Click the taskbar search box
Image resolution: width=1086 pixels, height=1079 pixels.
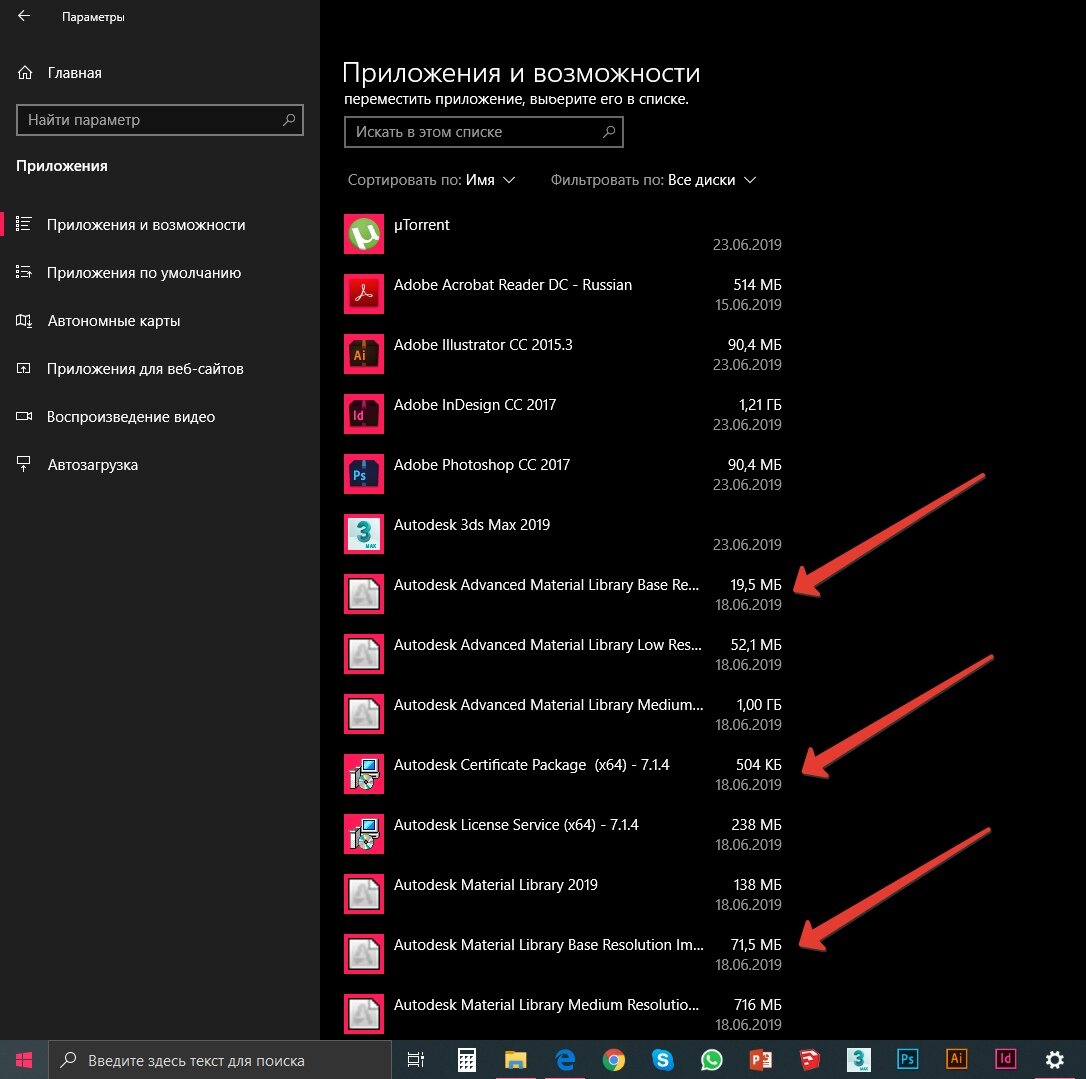(220, 1060)
